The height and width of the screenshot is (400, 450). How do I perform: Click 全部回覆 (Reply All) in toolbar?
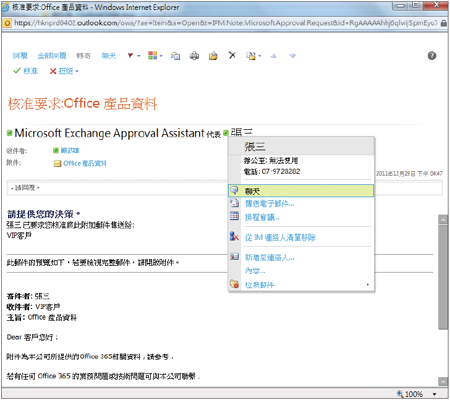52,56
